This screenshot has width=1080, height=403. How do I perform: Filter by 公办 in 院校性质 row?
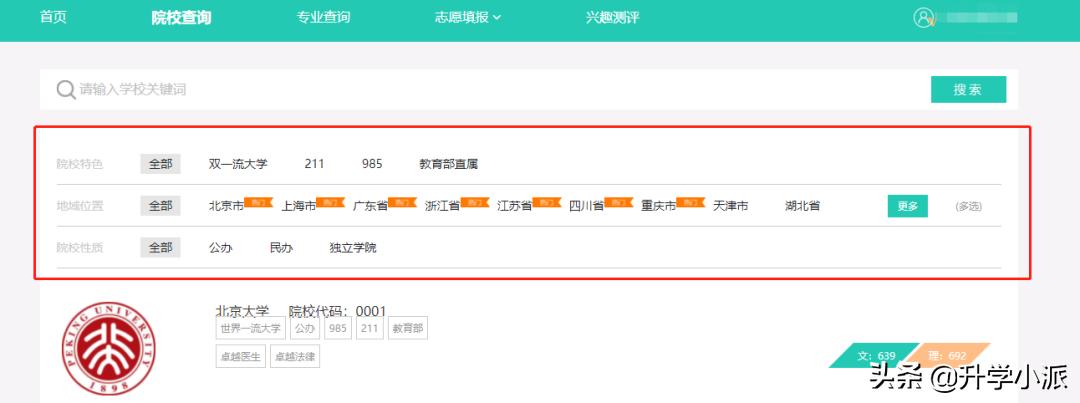(220, 247)
